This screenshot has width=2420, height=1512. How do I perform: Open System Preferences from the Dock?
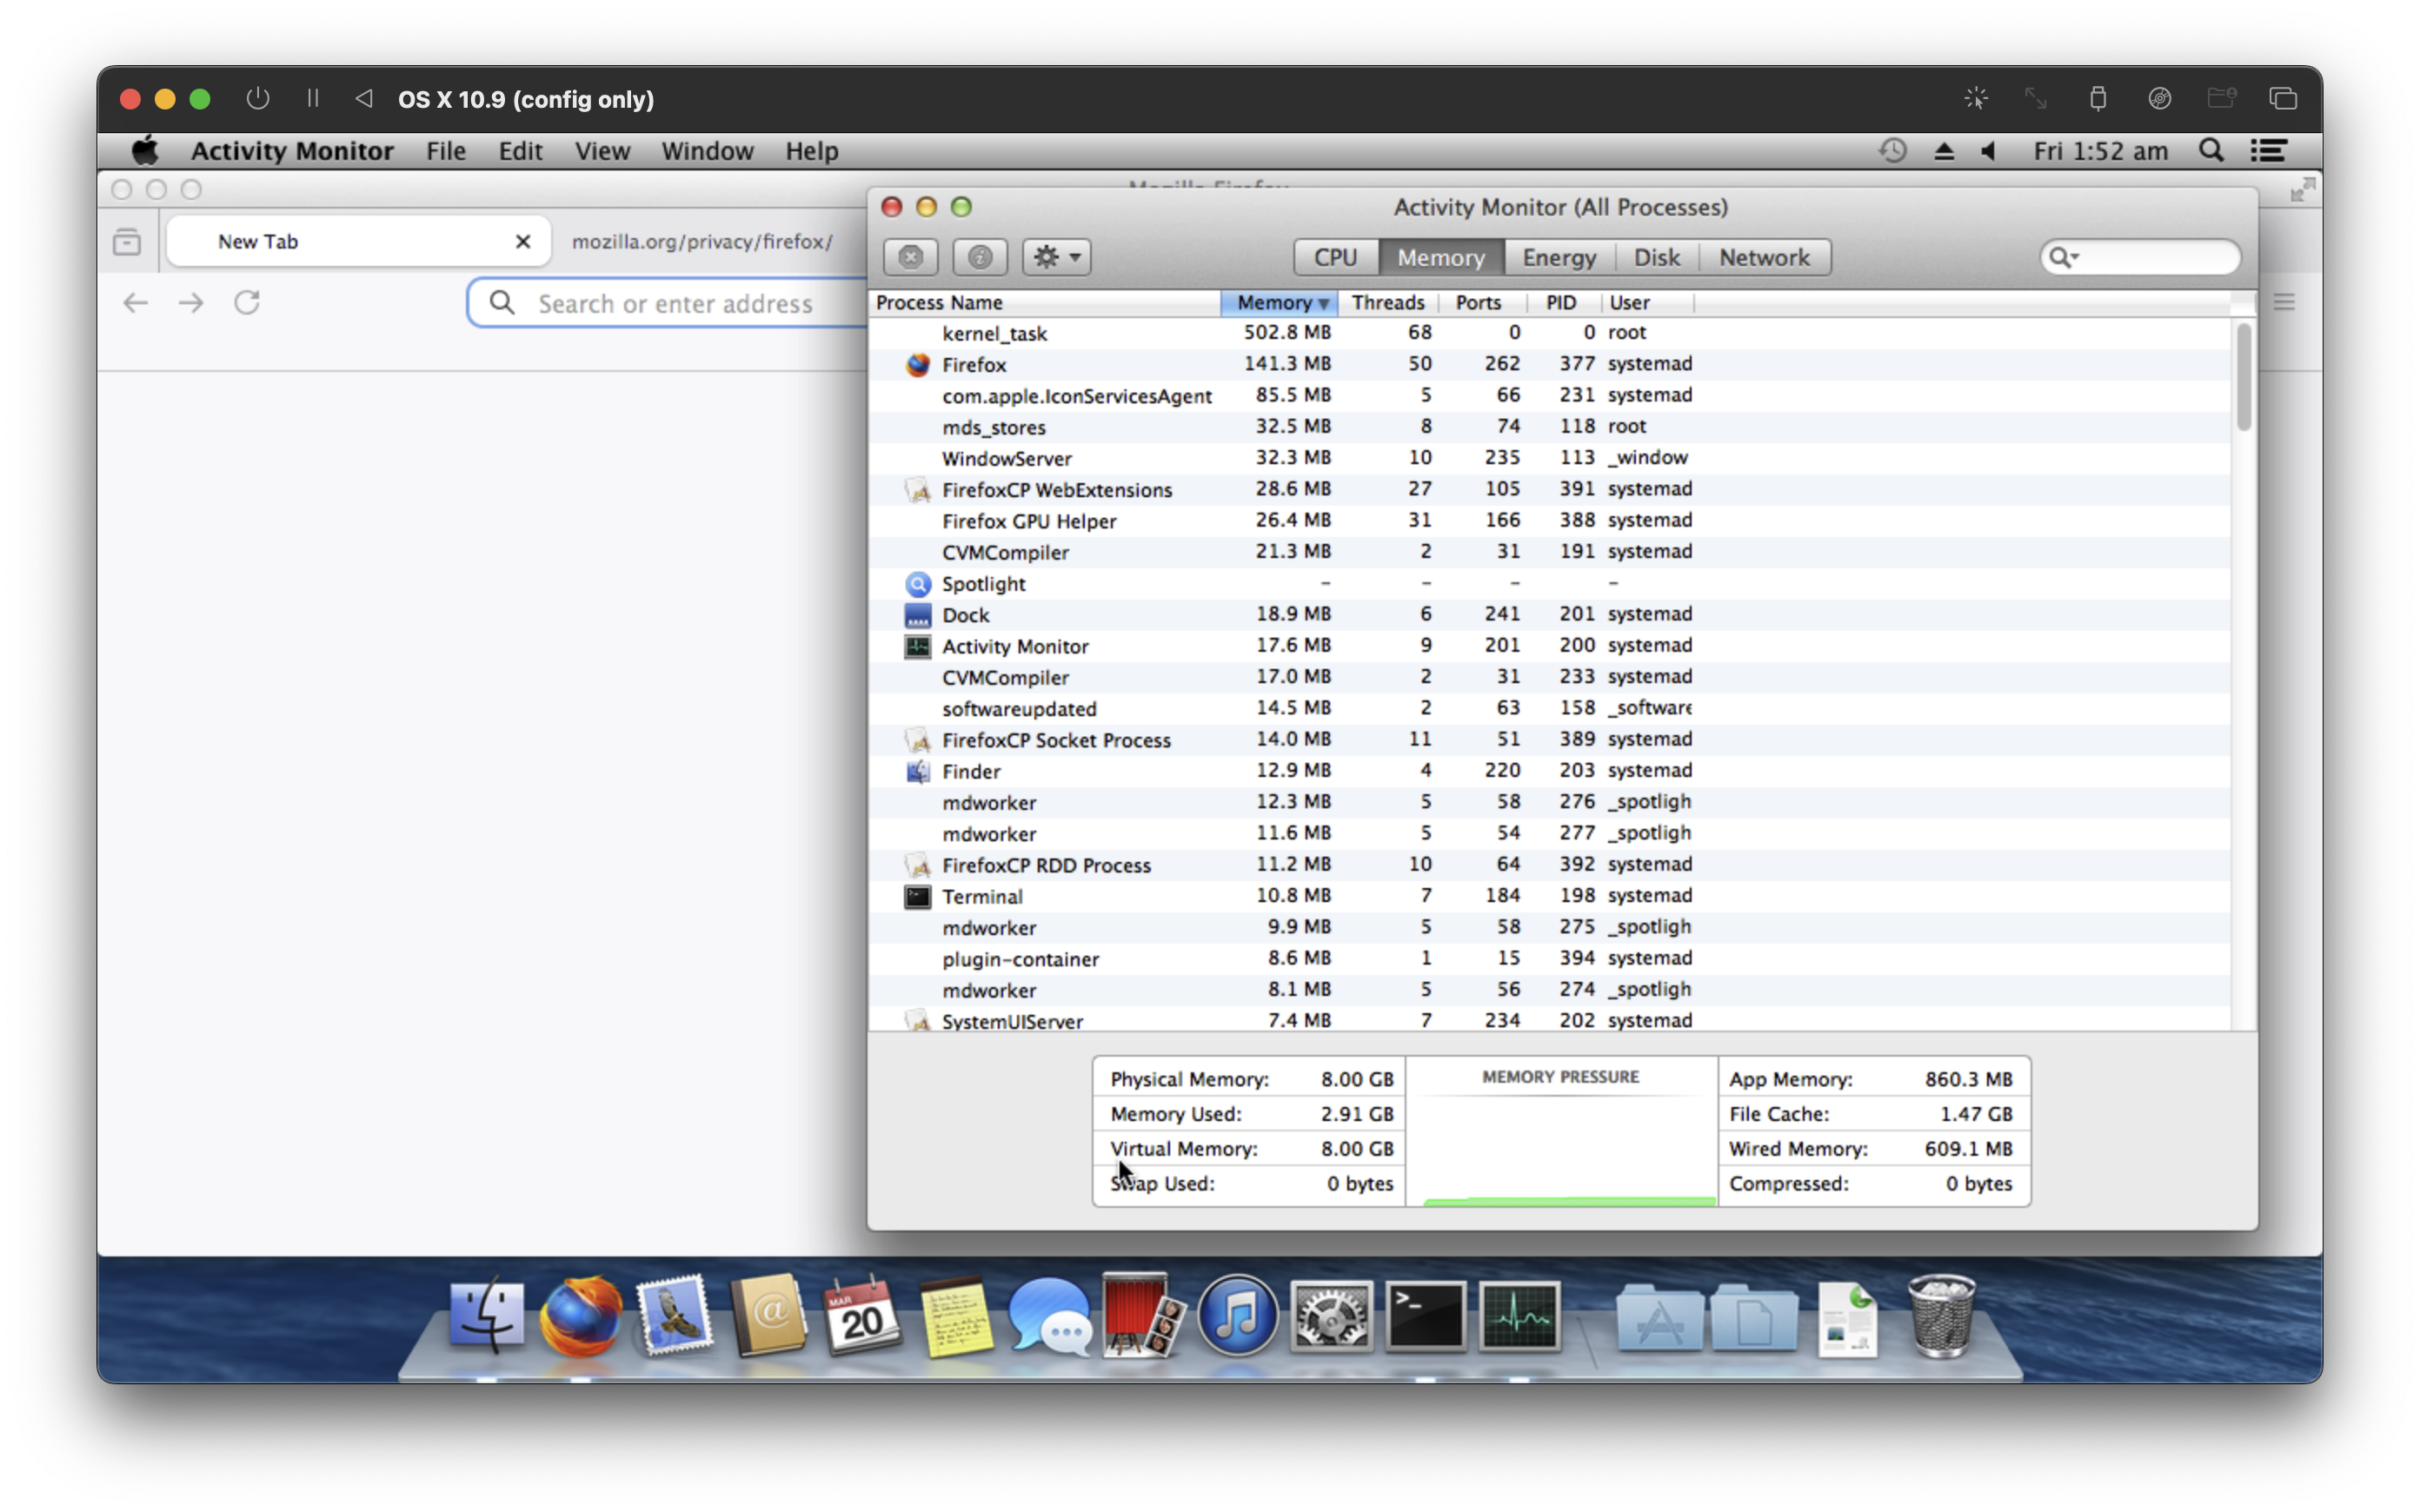1331,1316
